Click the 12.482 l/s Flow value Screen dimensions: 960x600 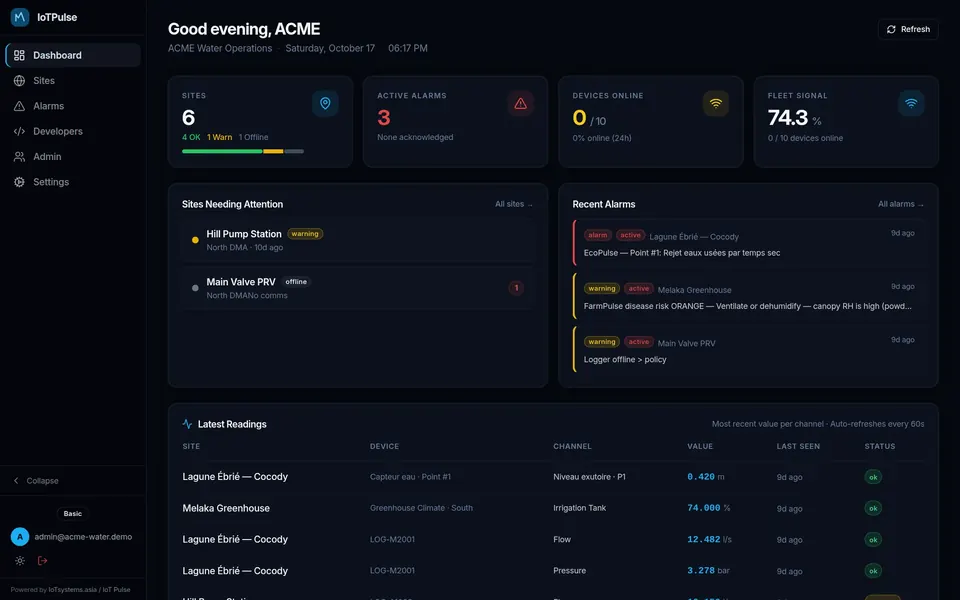[x=710, y=539]
